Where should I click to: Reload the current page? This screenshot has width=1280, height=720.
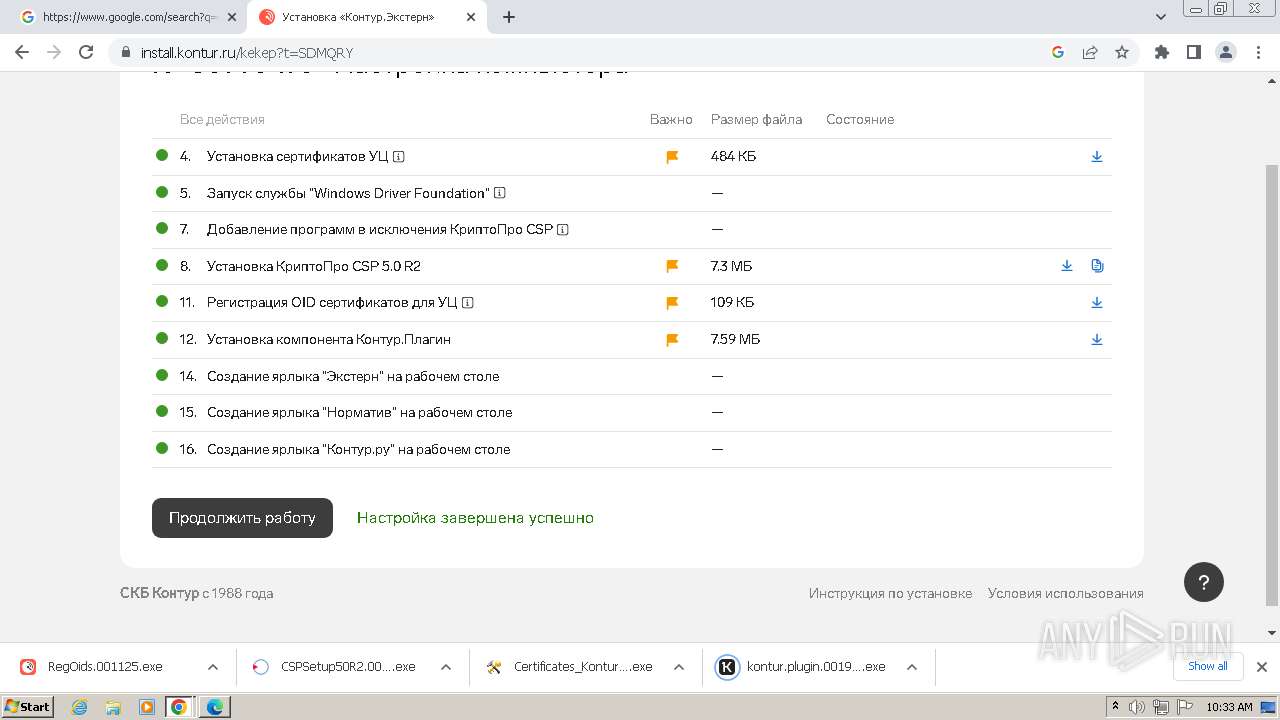[86, 52]
